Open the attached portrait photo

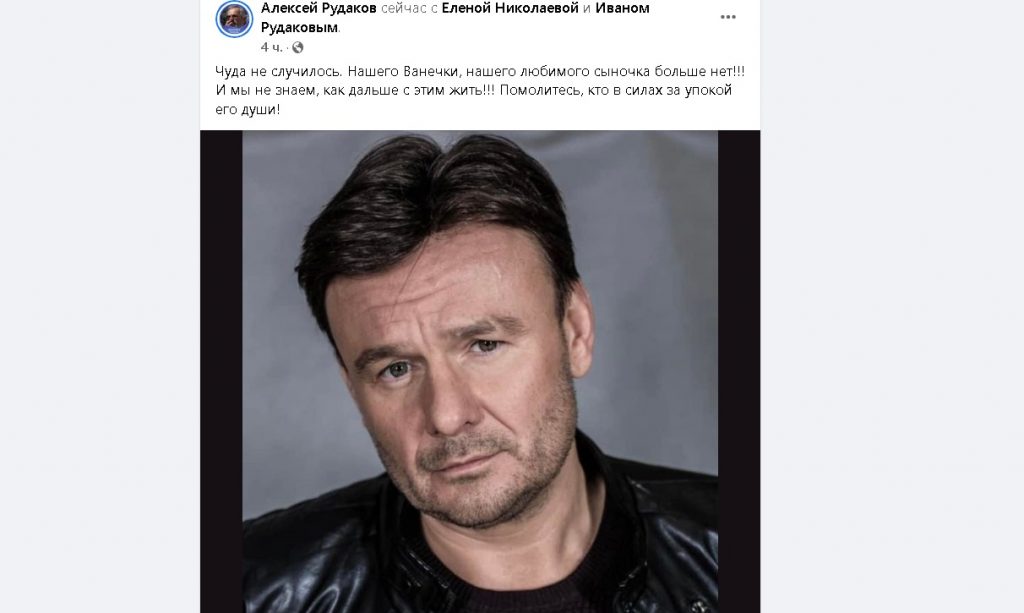click(480, 371)
